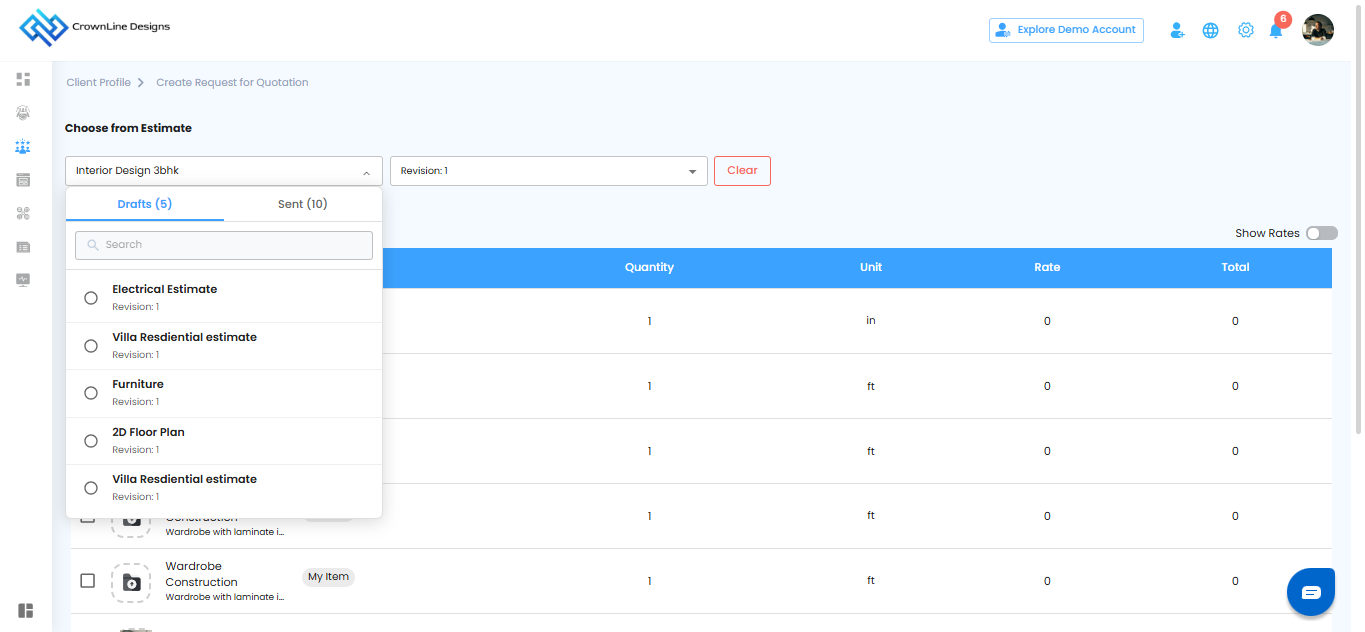Click the Quantity column header
Viewport: 1365px width, 632px height.
[649, 267]
